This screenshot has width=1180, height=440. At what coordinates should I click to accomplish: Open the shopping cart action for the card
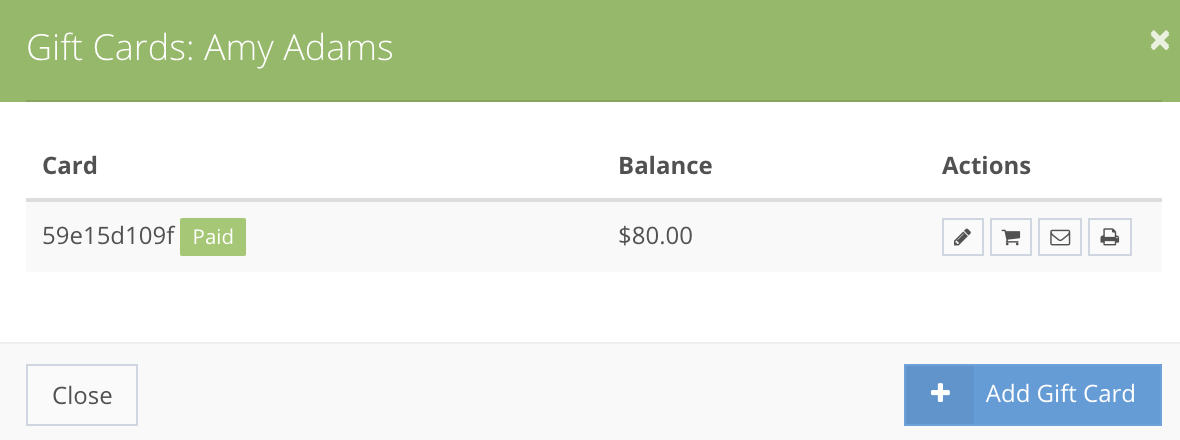click(1011, 237)
